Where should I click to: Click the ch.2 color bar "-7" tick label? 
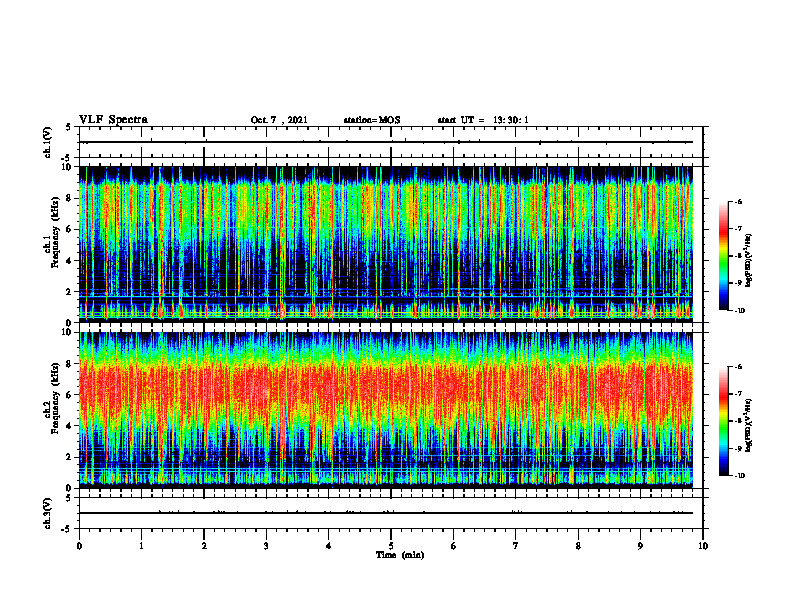739,394
